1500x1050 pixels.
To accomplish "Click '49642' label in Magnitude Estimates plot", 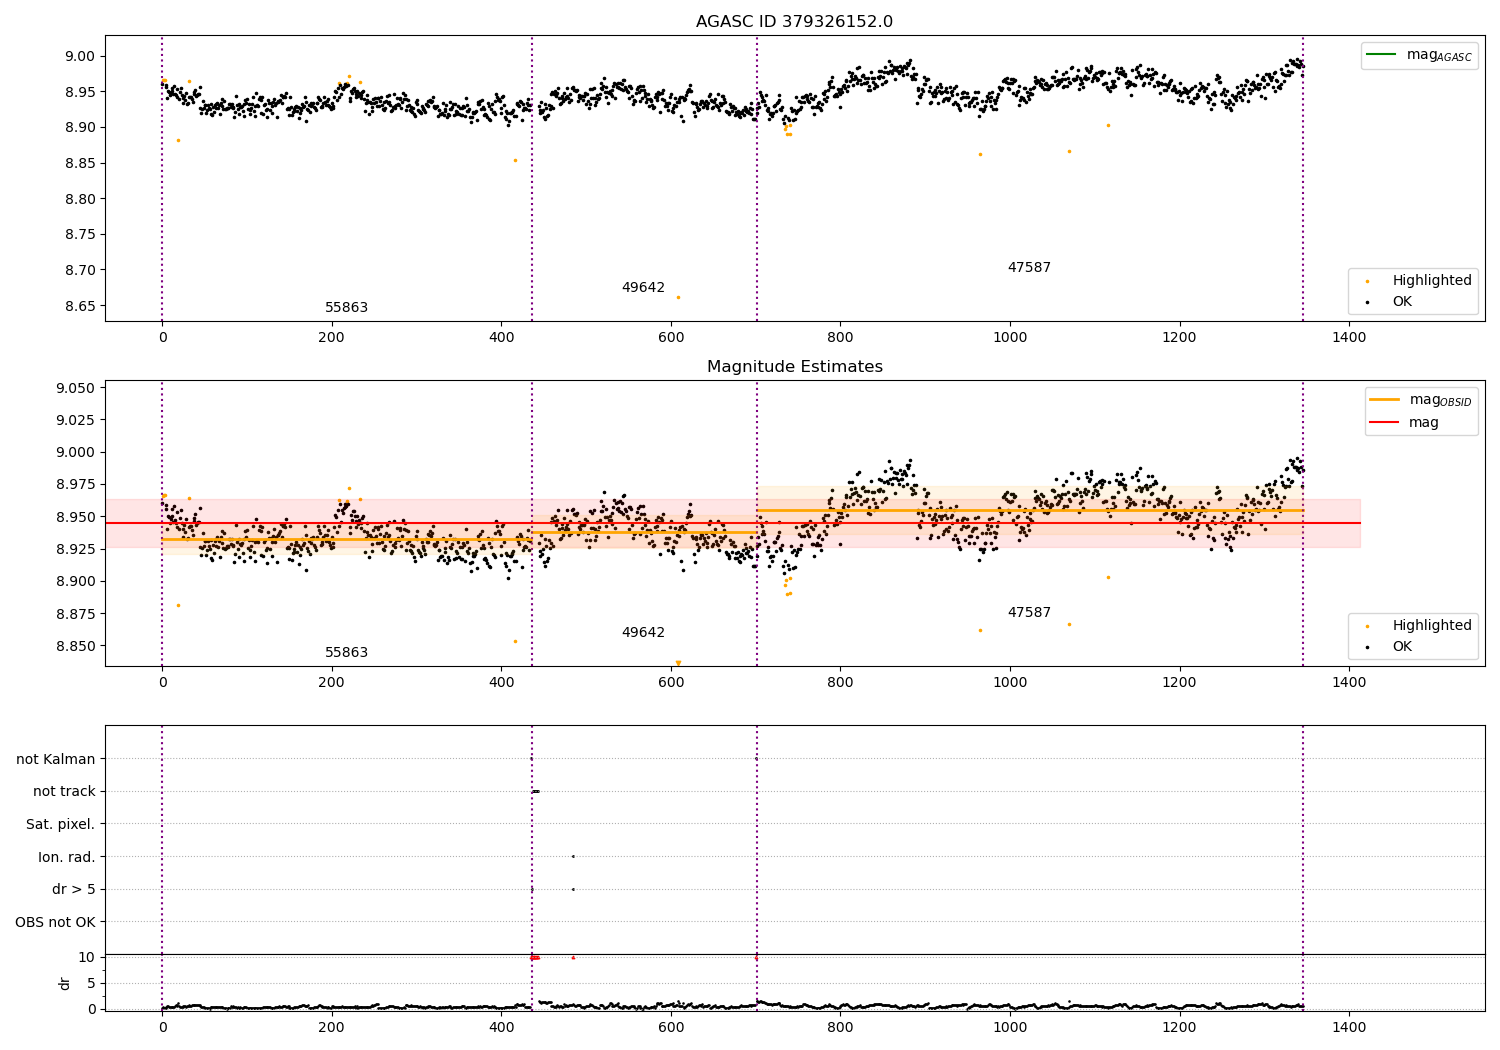I will tap(643, 633).
